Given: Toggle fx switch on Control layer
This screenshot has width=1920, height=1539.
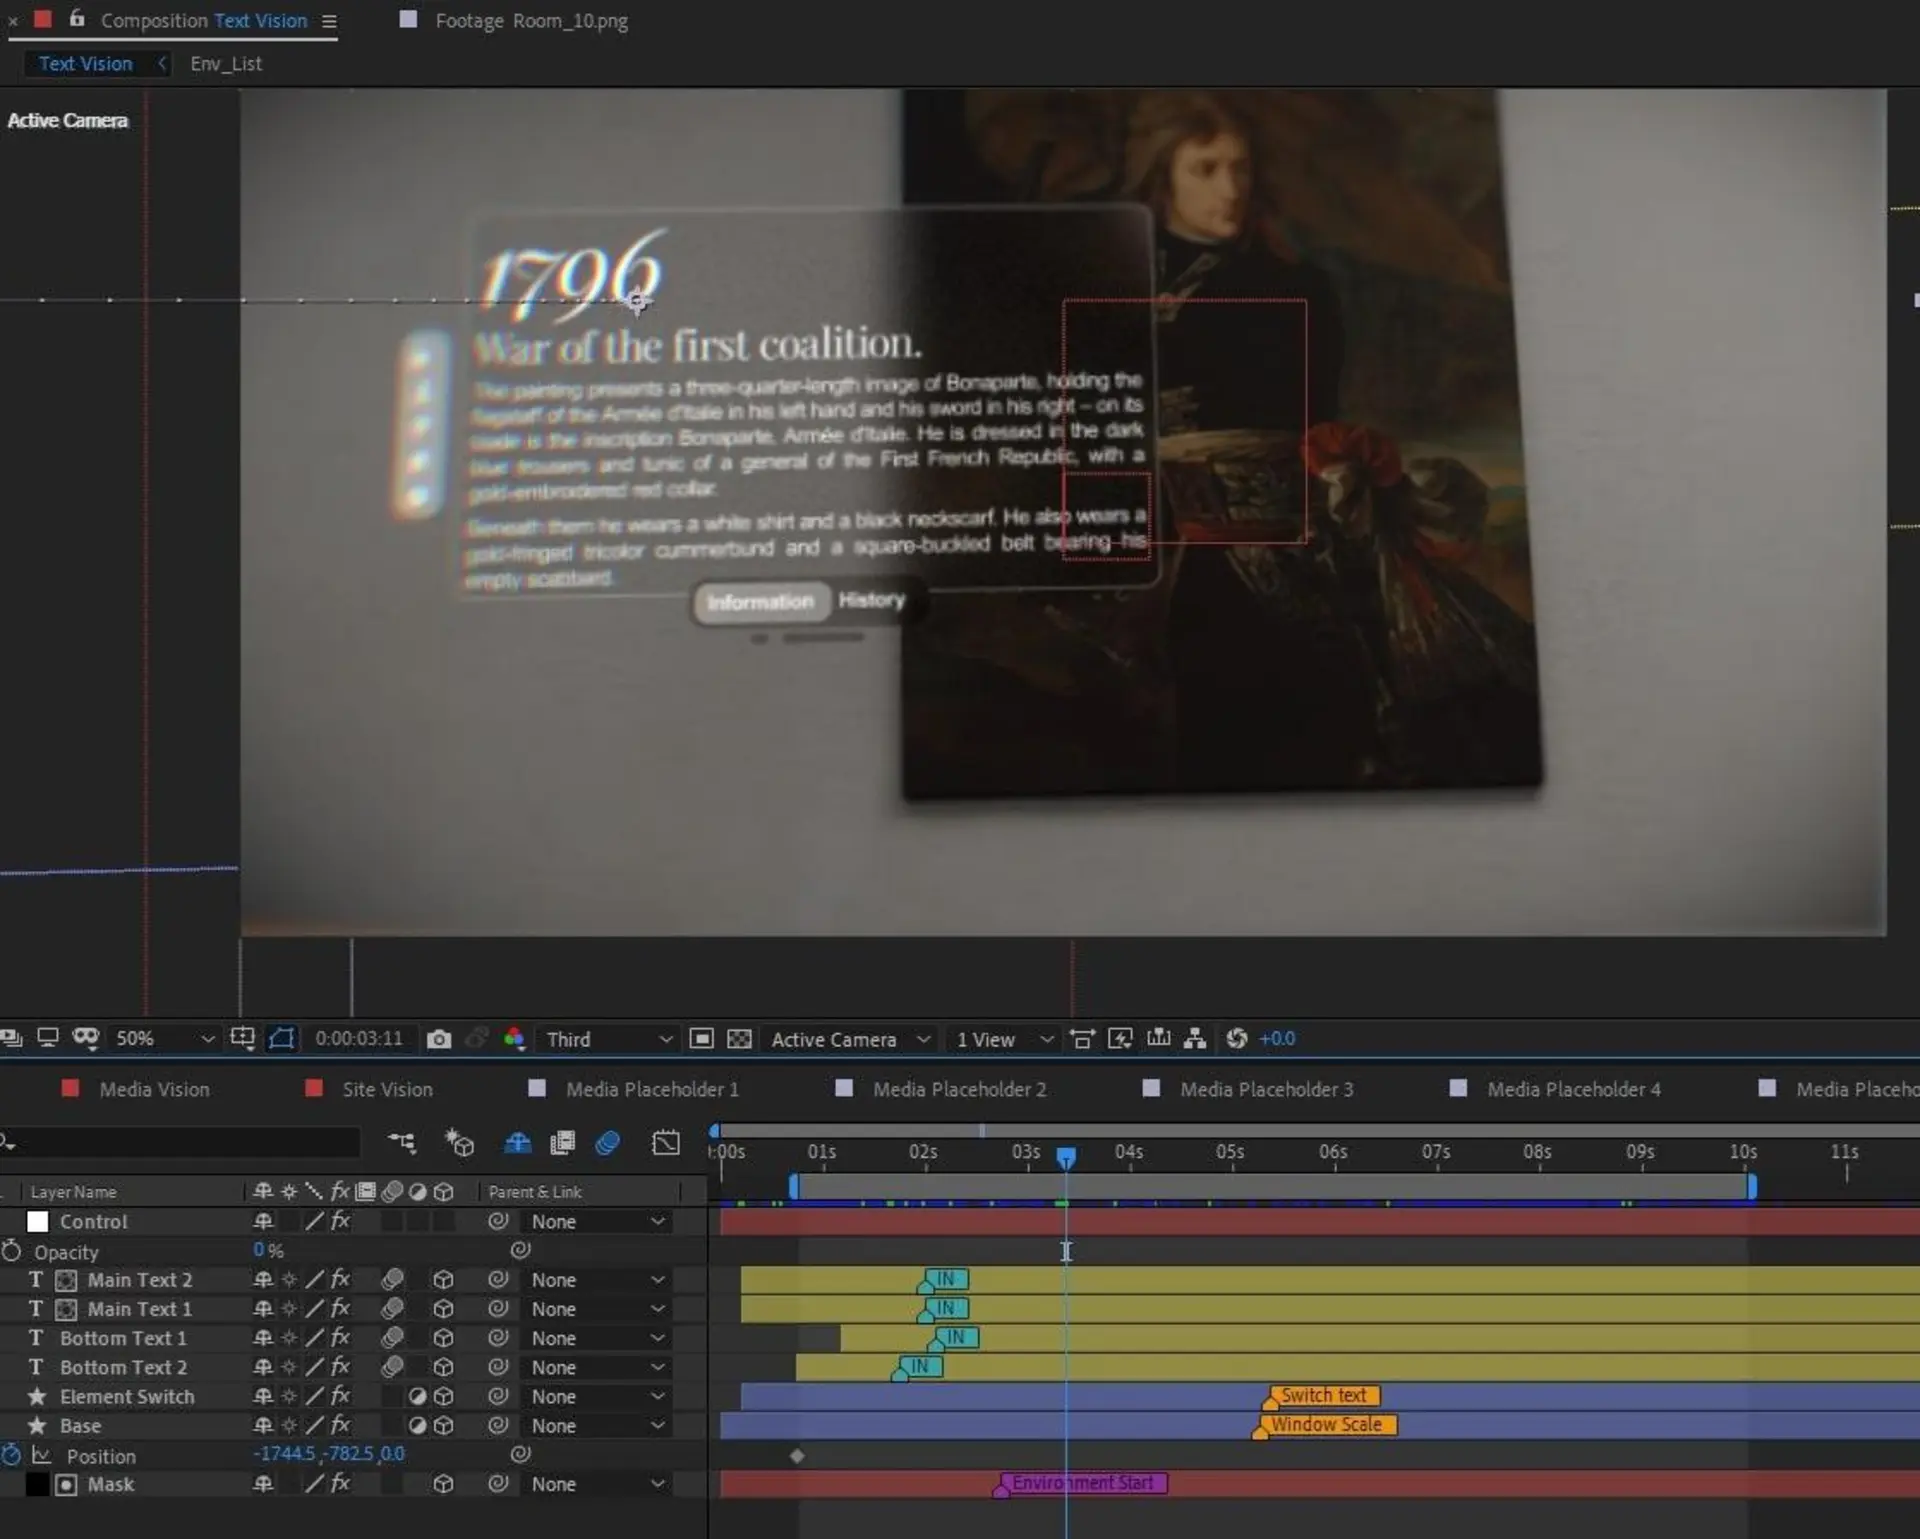Looking at the screenshot, I should coord(340,1221).
